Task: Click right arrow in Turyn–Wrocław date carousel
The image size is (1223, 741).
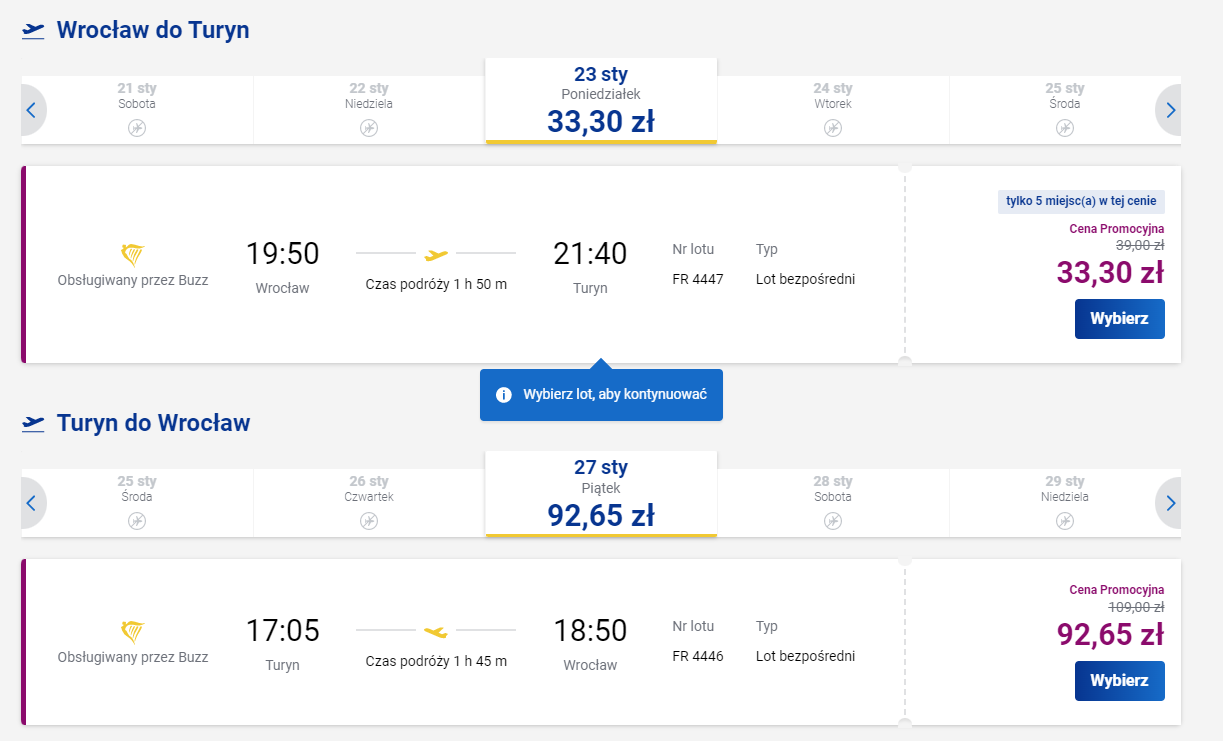Action: tap(1170, 503)
